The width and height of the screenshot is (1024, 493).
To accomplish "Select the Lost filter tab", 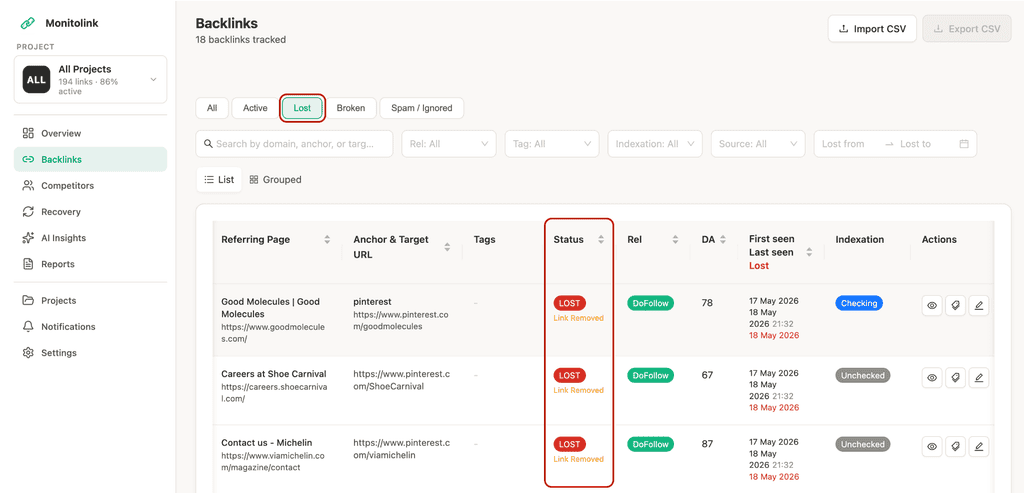I will (302, 108).
